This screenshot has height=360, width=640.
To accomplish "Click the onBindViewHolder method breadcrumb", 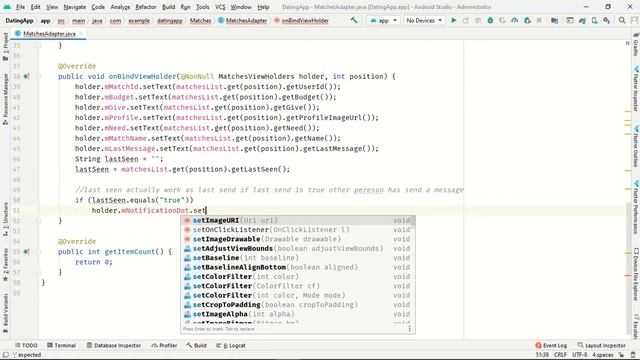I will 301,20.
